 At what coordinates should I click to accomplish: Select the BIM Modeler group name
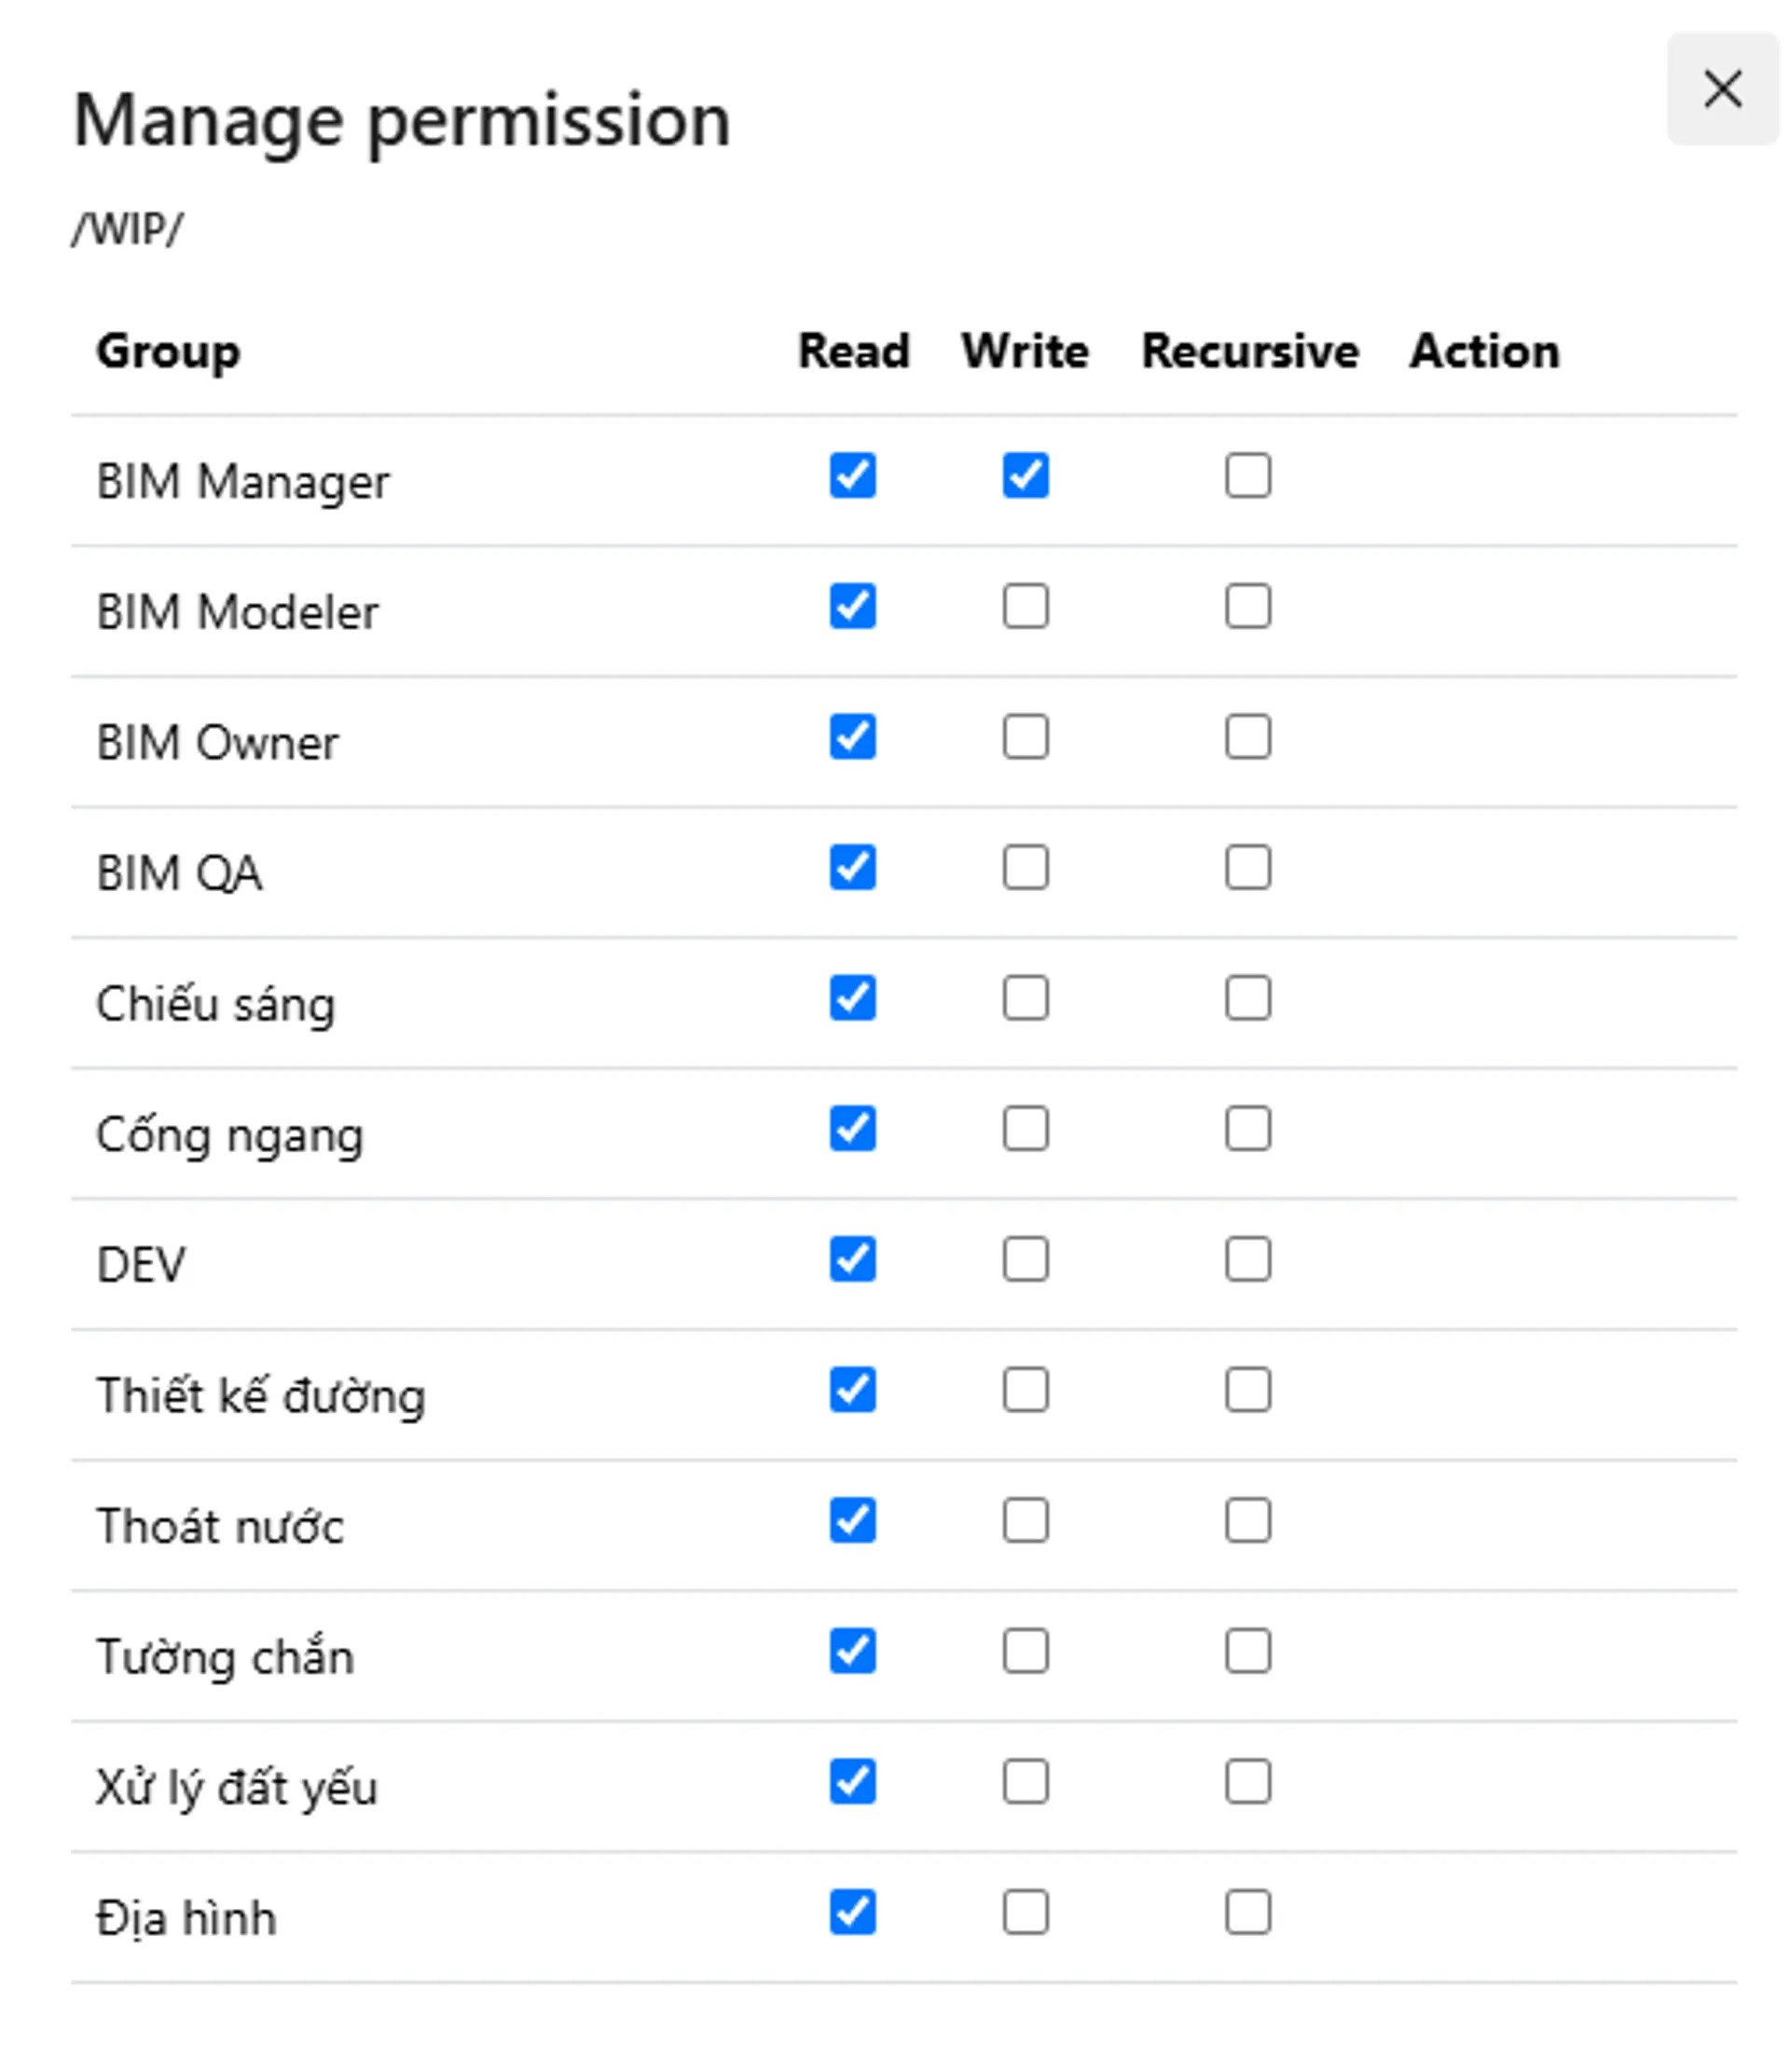237,612
